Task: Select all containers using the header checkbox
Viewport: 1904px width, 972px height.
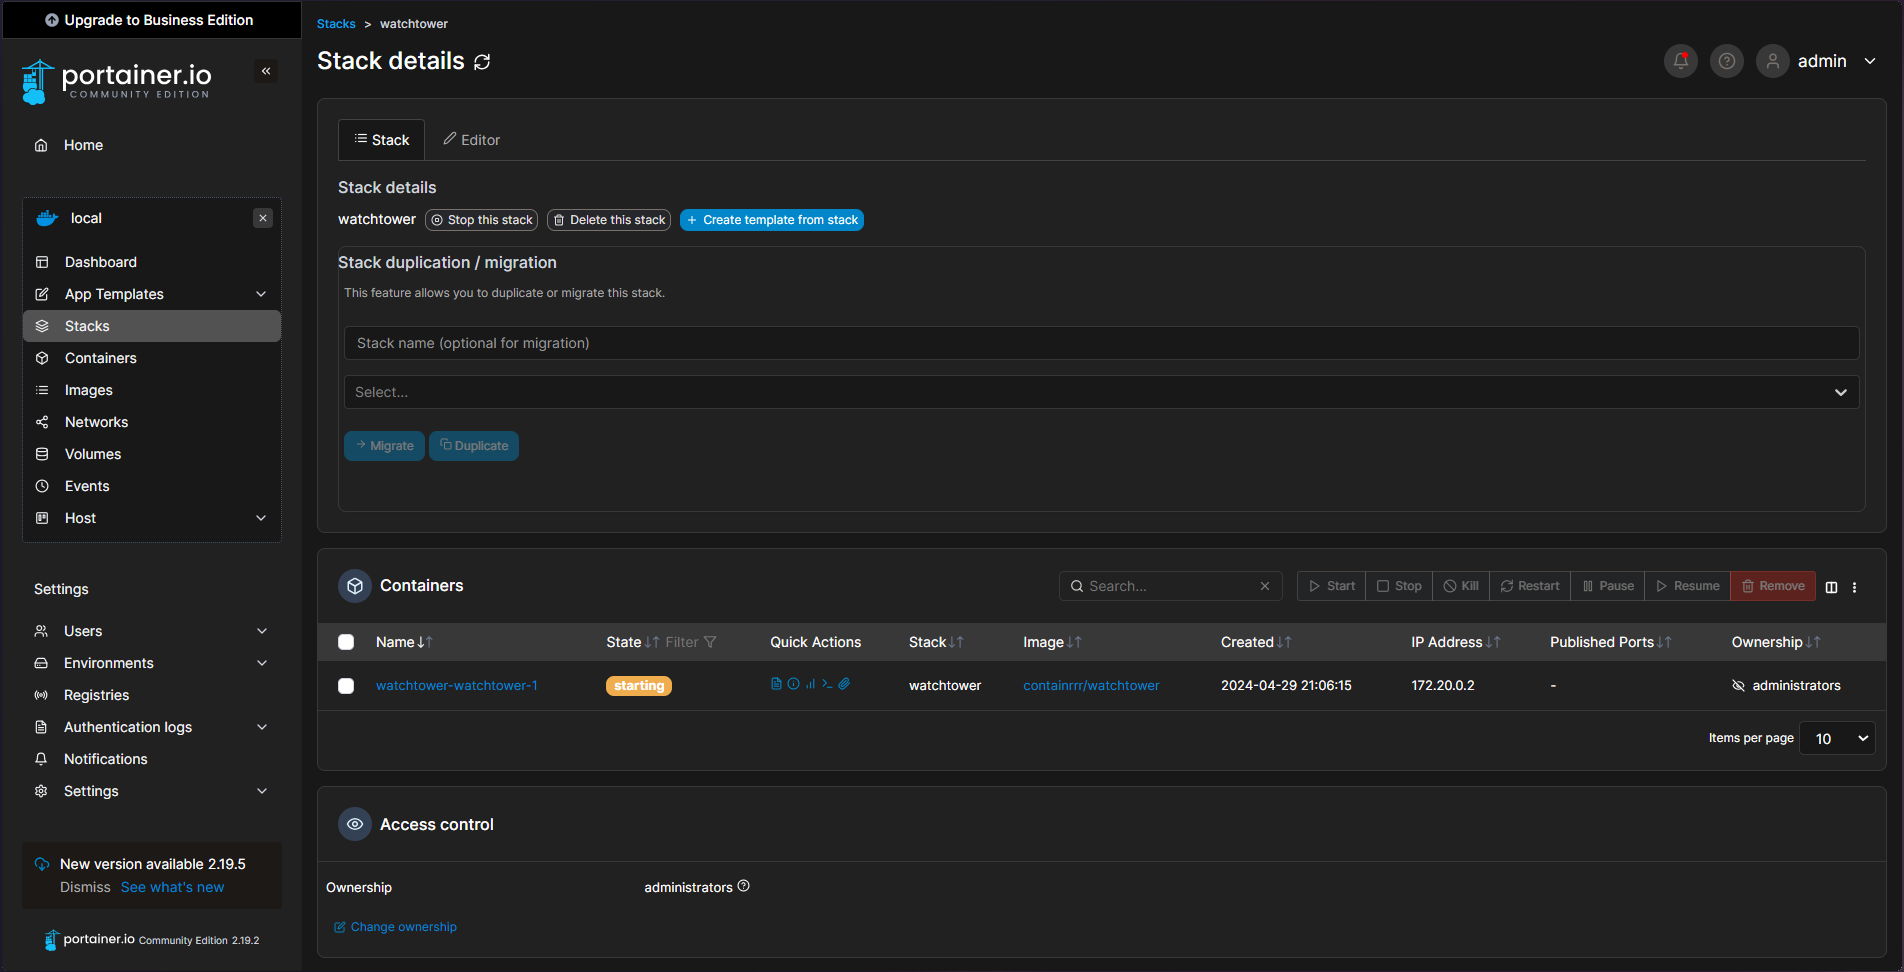Action: click(346, 642)
